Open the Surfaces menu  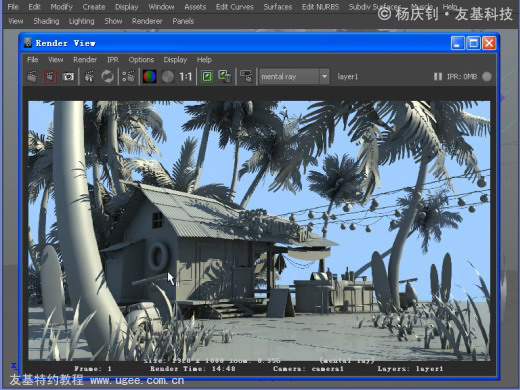(278, 7)
